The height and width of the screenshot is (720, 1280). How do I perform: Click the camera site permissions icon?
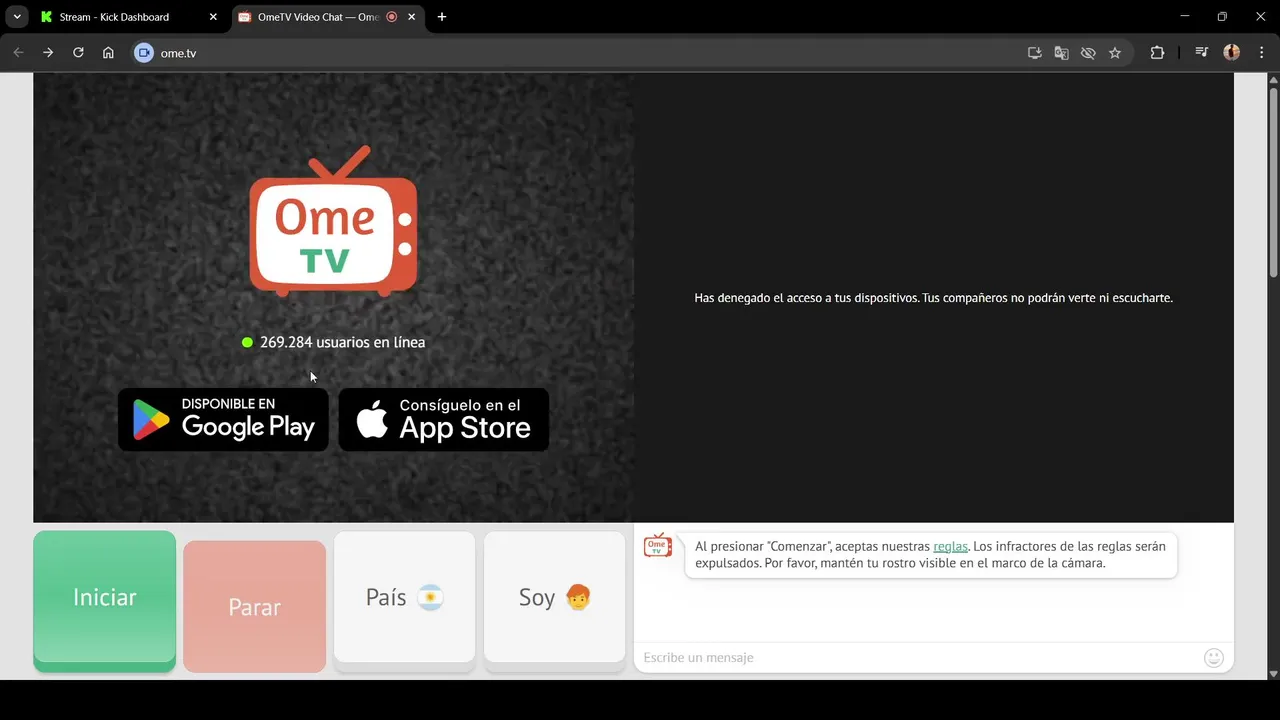click(144, 53)
